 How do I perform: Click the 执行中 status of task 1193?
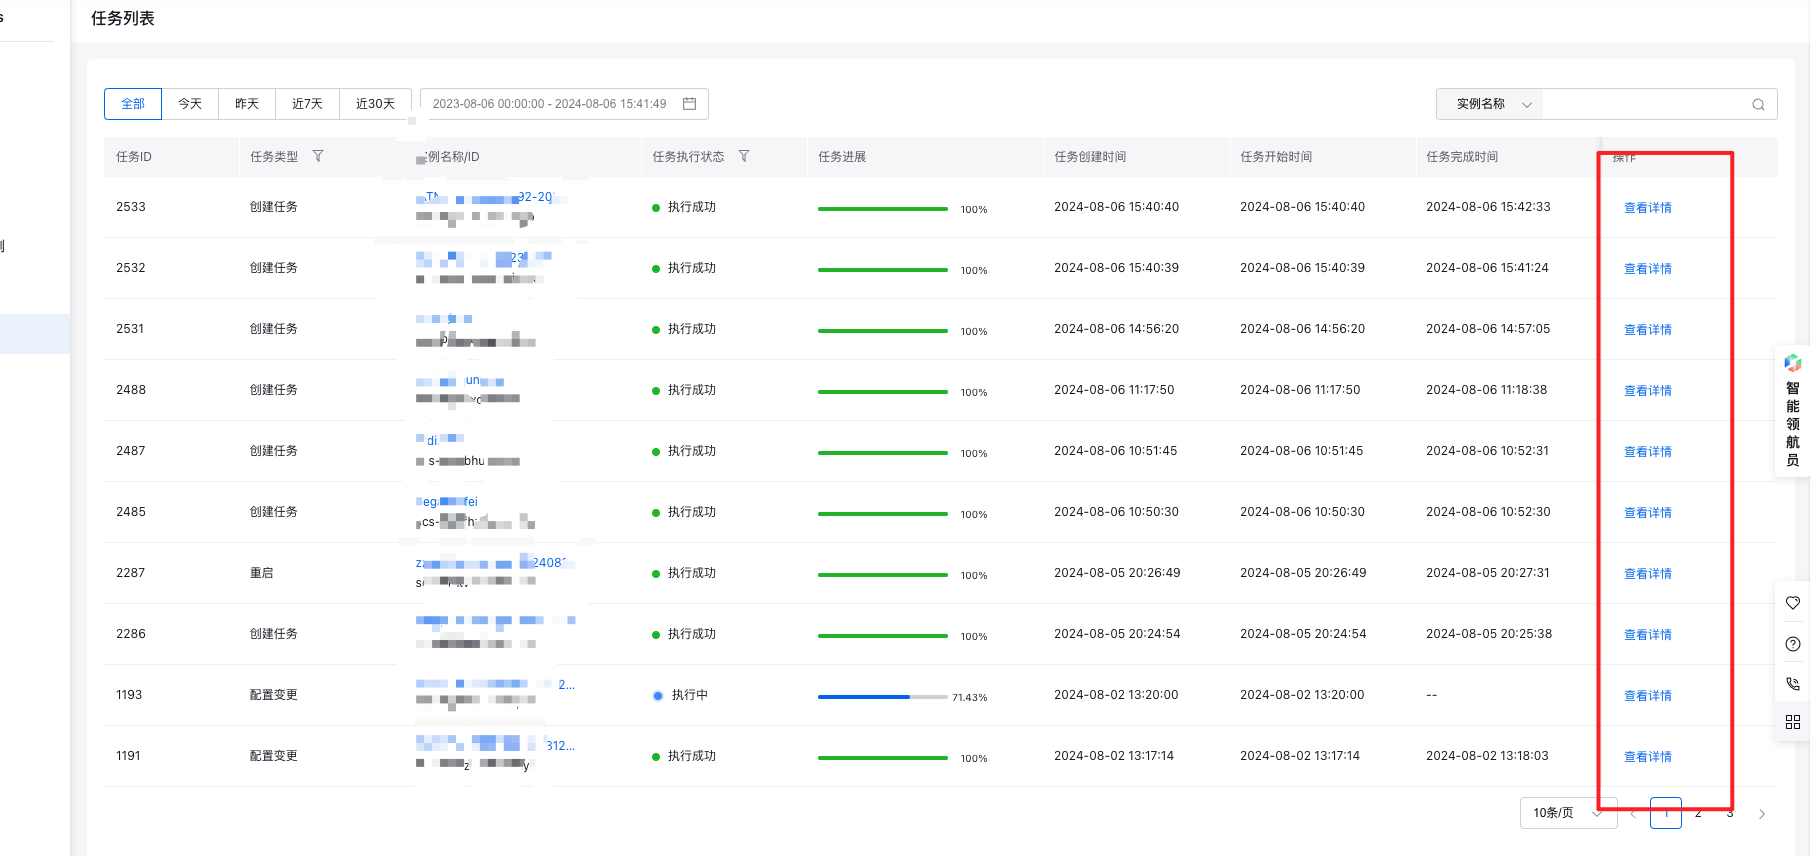click(x=680, y=695)
